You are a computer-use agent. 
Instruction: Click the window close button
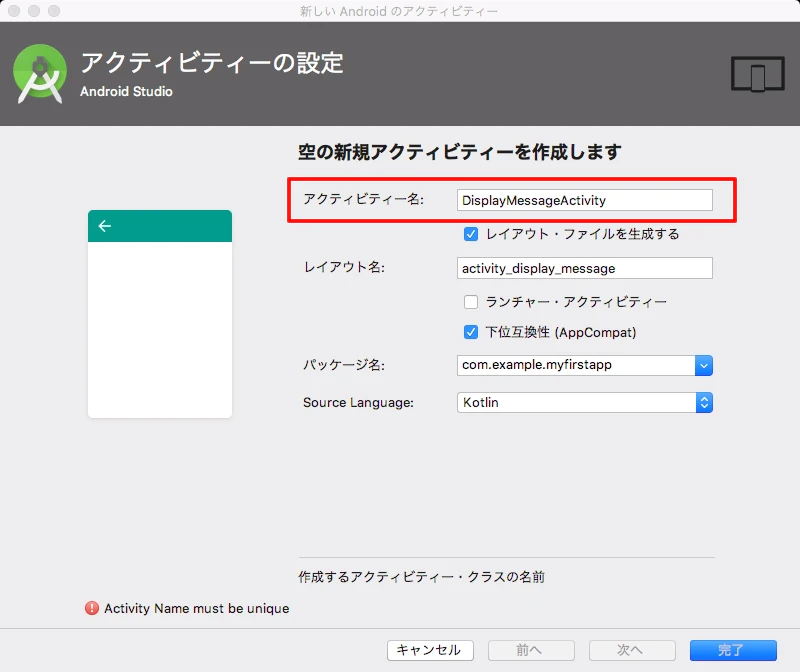coord(14,11)
